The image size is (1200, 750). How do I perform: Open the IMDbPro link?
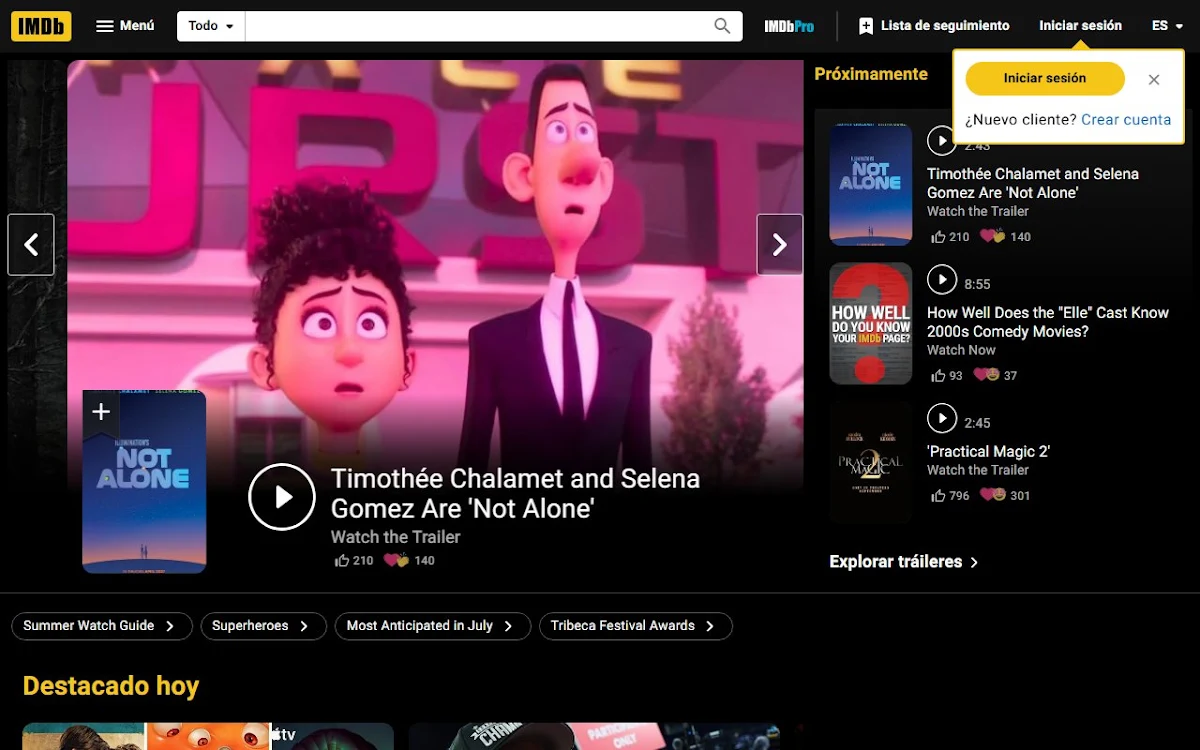coord(789,26)
